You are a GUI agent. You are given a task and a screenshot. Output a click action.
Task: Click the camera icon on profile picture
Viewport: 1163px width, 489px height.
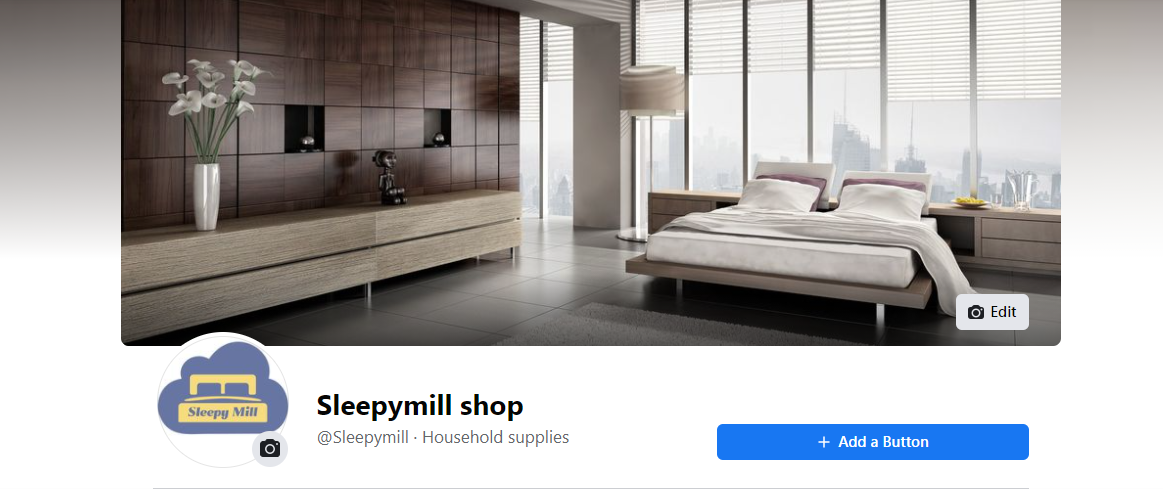coord(270,449)
